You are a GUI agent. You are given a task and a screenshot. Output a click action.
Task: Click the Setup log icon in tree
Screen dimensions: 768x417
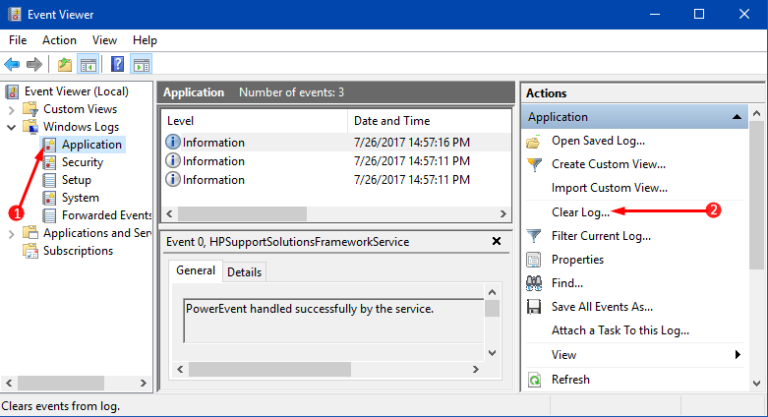pyautogui.click(x=49, y=180)
